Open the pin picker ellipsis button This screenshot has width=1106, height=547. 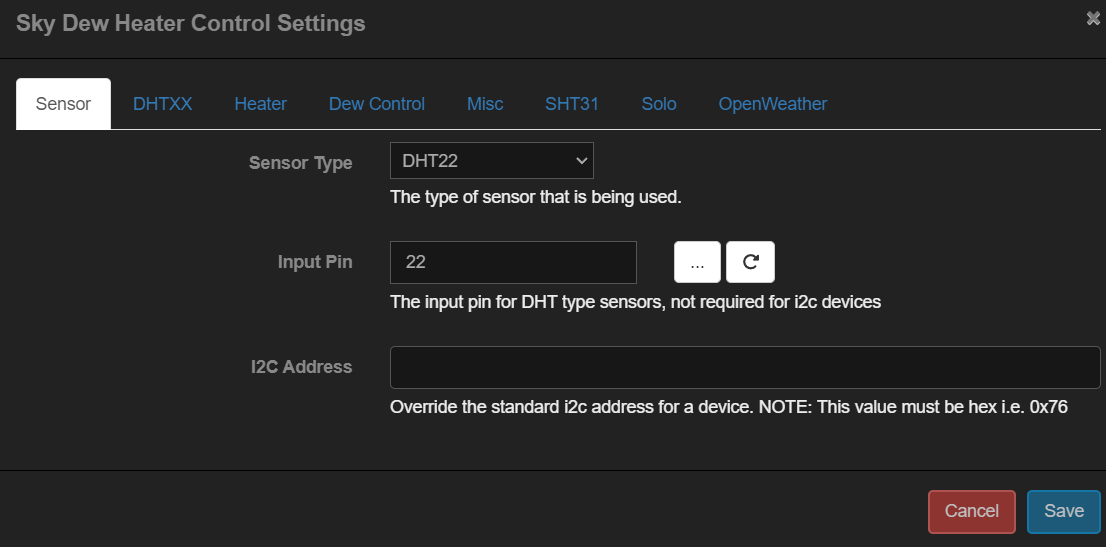click(x=697, y=262)
